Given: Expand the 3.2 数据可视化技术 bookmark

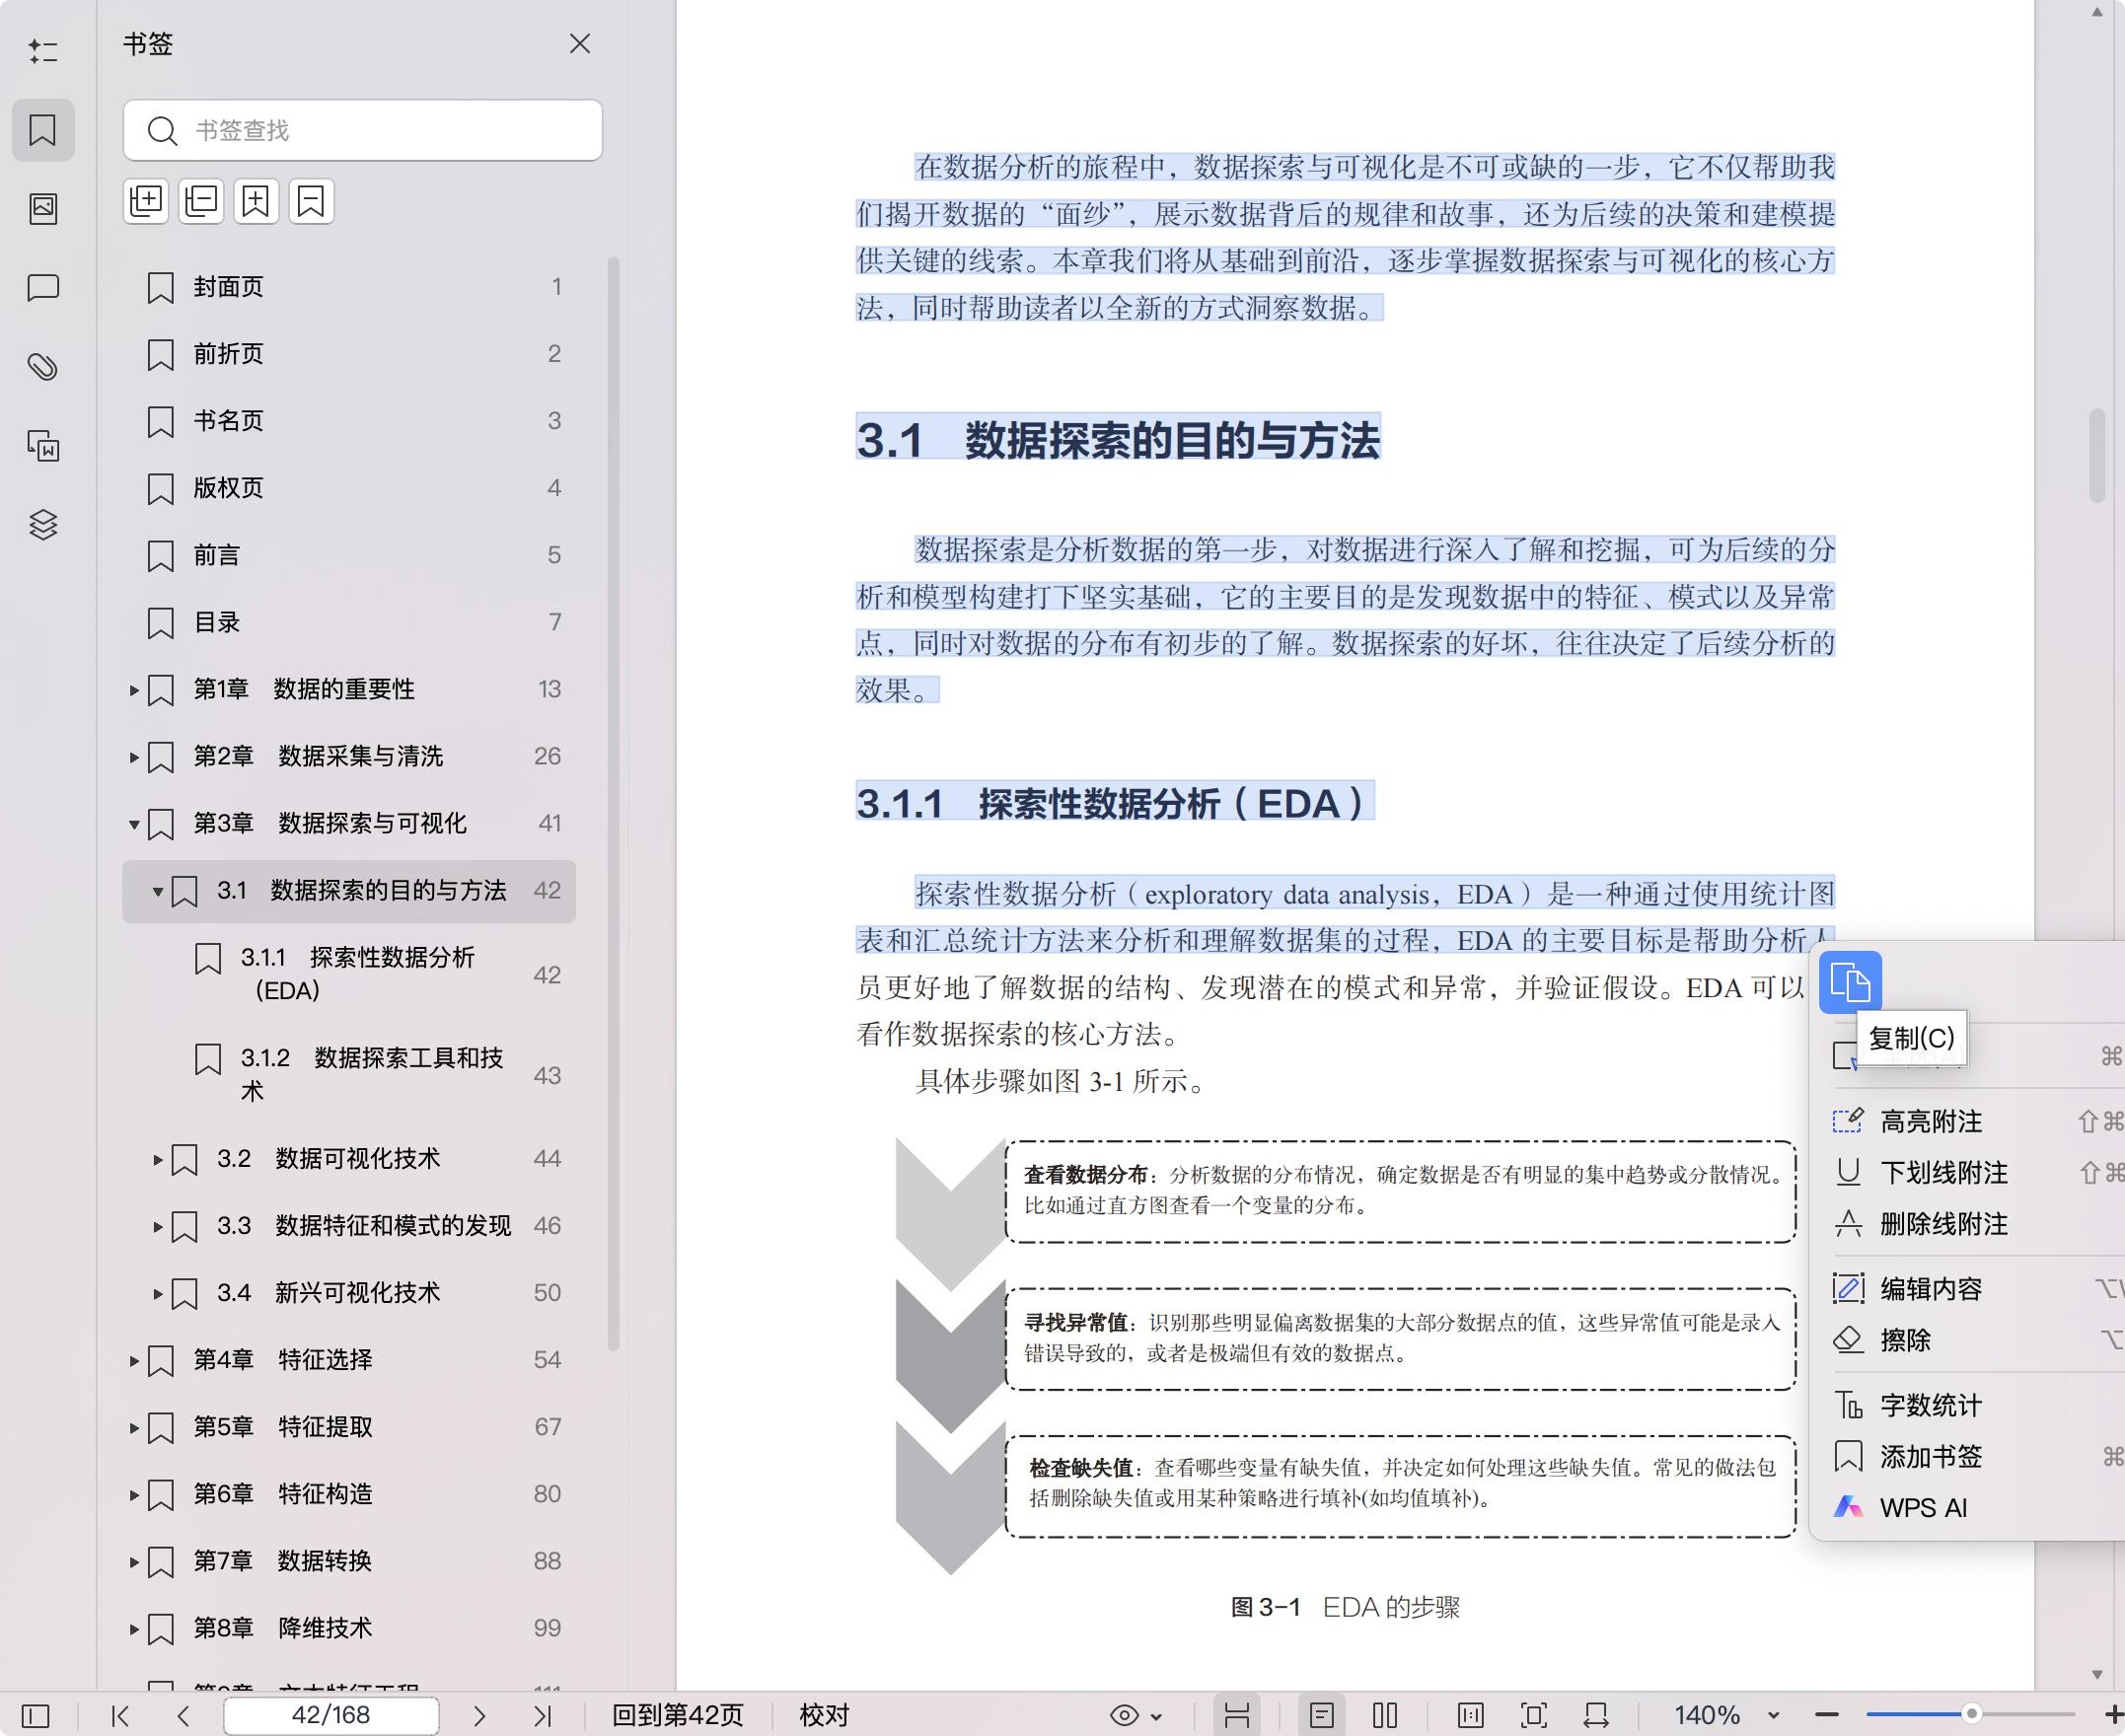Looking at the screenshot, I should tap(157, 1159).
